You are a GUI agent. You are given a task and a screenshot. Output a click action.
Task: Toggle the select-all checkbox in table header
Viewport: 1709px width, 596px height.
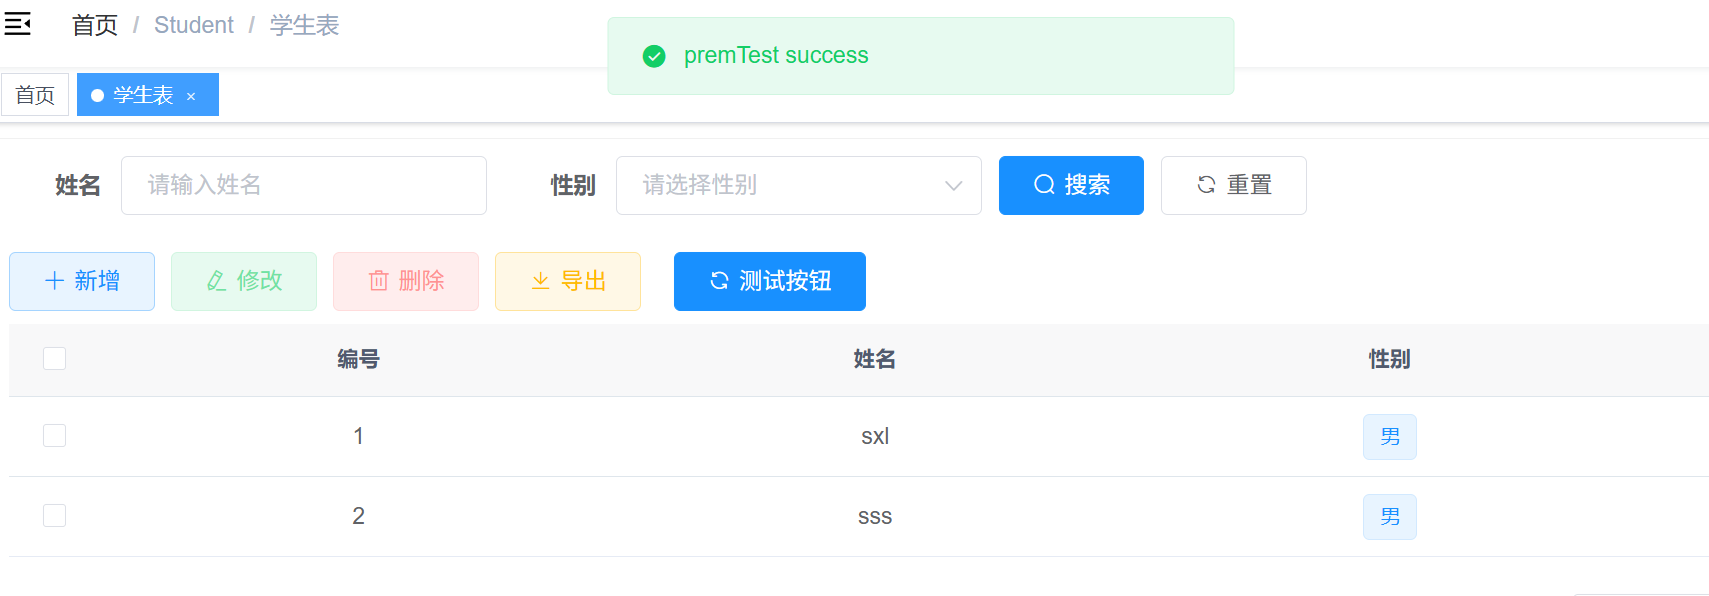point(55,358)
